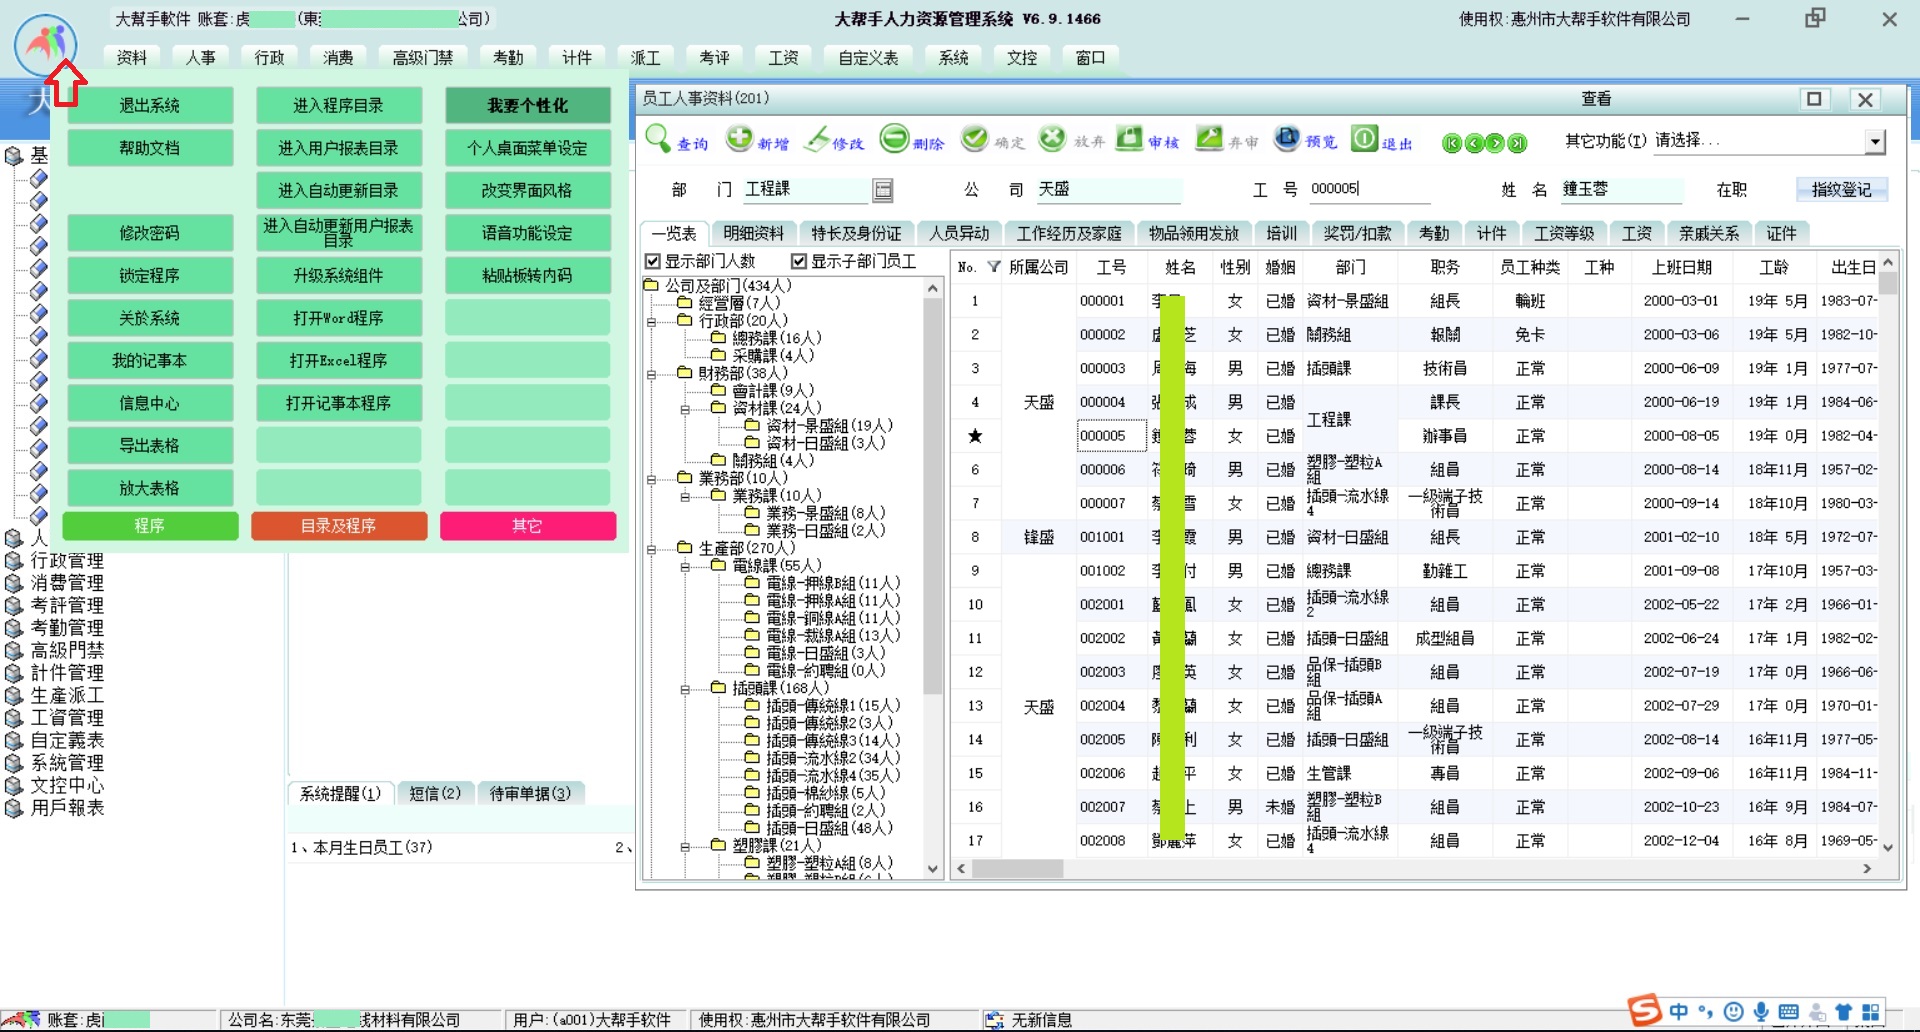Click the filter funnel icon in No. column
1920x1032 pixels.
(x=993, y=267)
